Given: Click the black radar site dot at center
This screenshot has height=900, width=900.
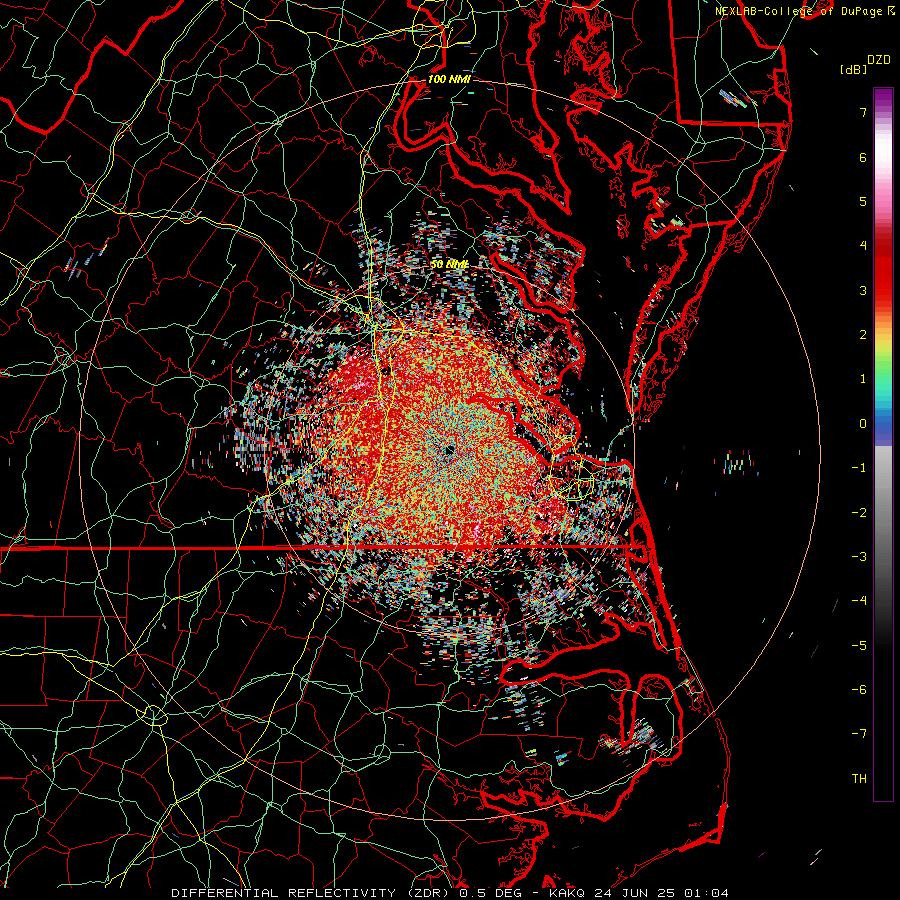Looking at the screenshot, I should [x=449, y=451].
